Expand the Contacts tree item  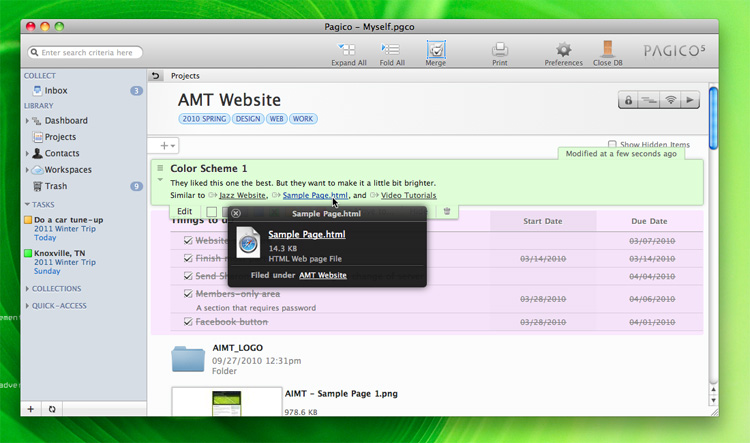(x=27, y=153)
